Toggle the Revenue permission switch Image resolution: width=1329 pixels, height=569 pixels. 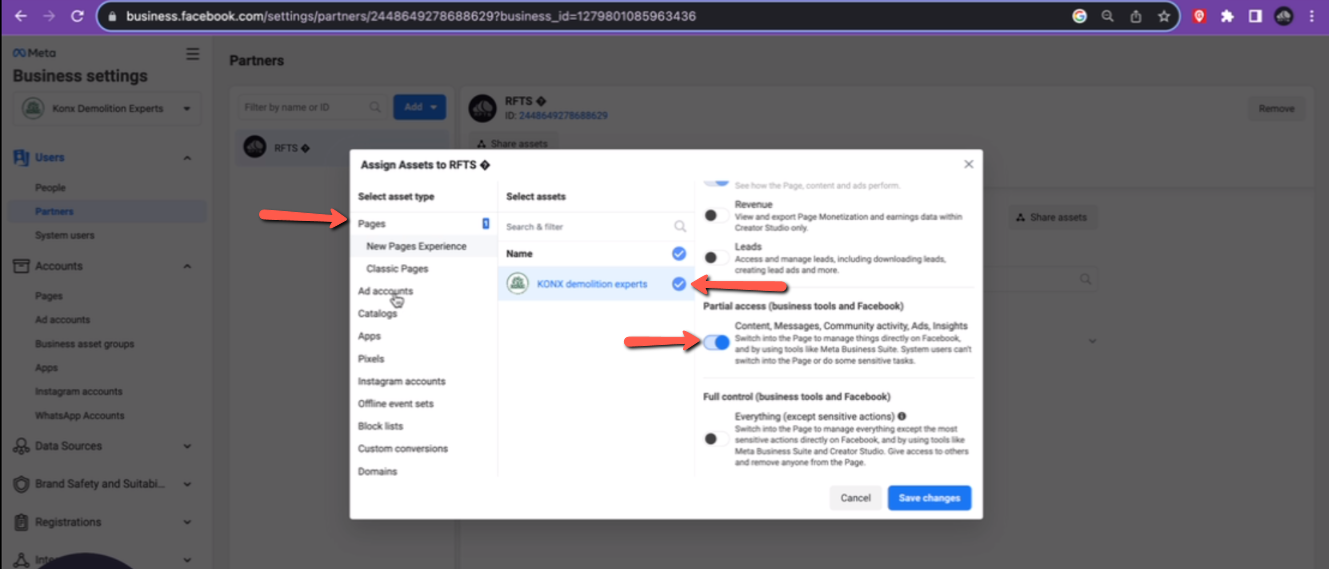(715, 215)
